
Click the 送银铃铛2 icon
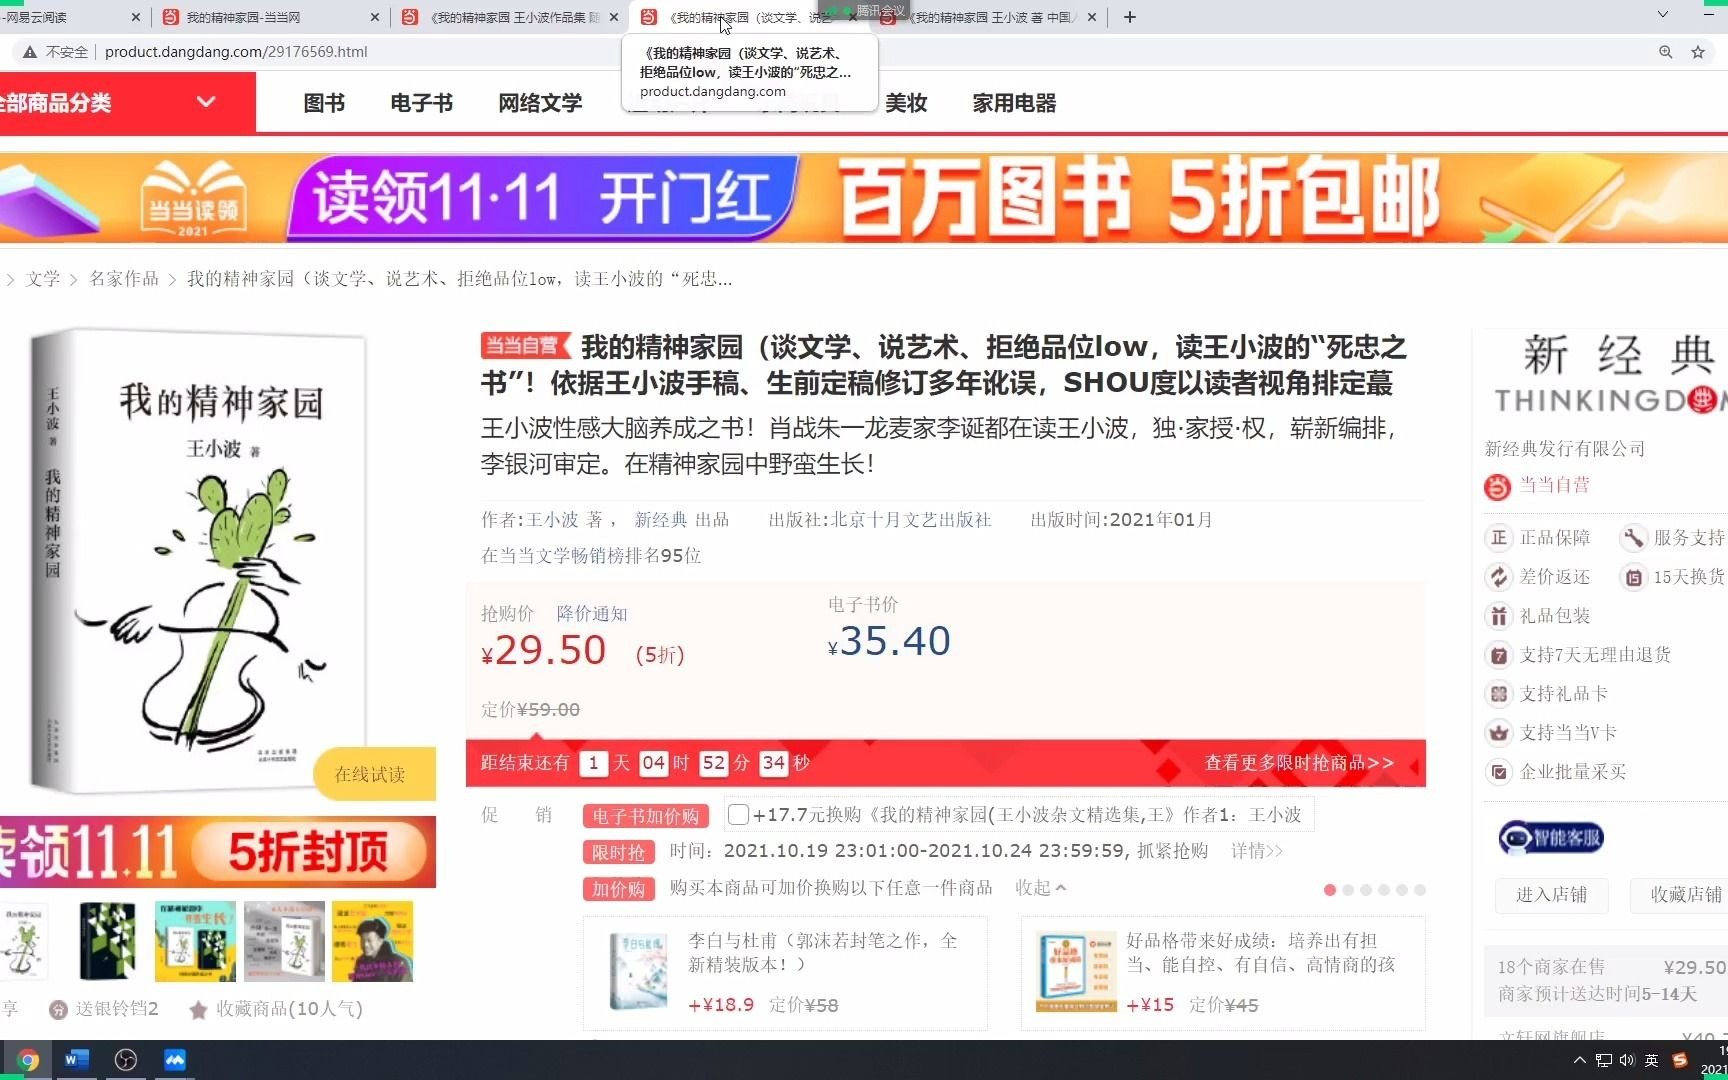click(59, 1010)
